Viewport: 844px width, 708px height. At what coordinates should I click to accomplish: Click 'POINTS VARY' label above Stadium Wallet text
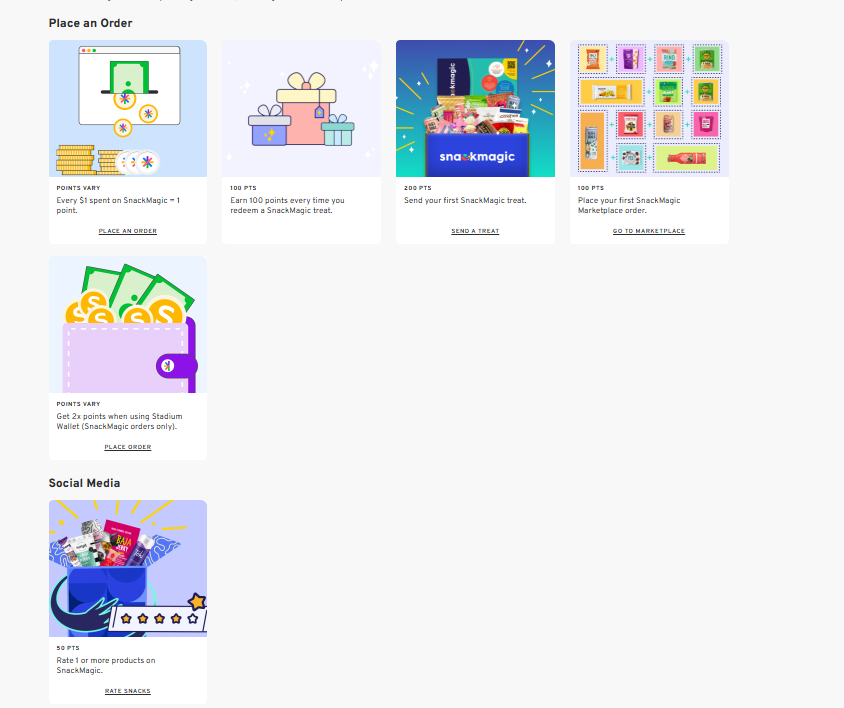pyautogui.click(x=79, y=404)
